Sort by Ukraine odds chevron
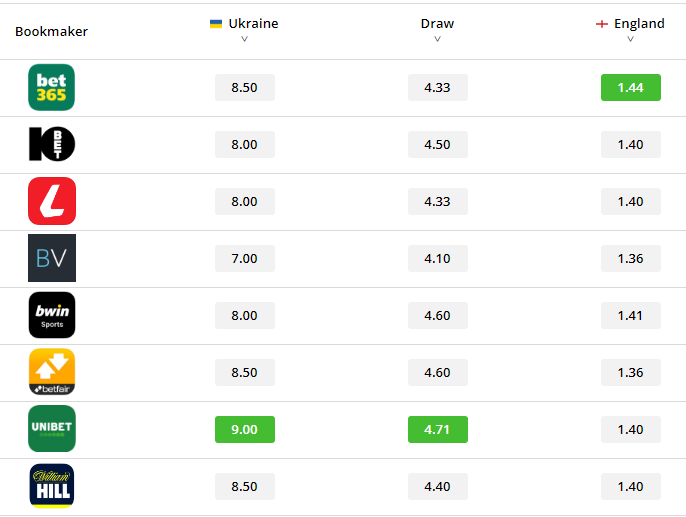The width and height of the screenshot is (686, 517). (x=245, y=39)
